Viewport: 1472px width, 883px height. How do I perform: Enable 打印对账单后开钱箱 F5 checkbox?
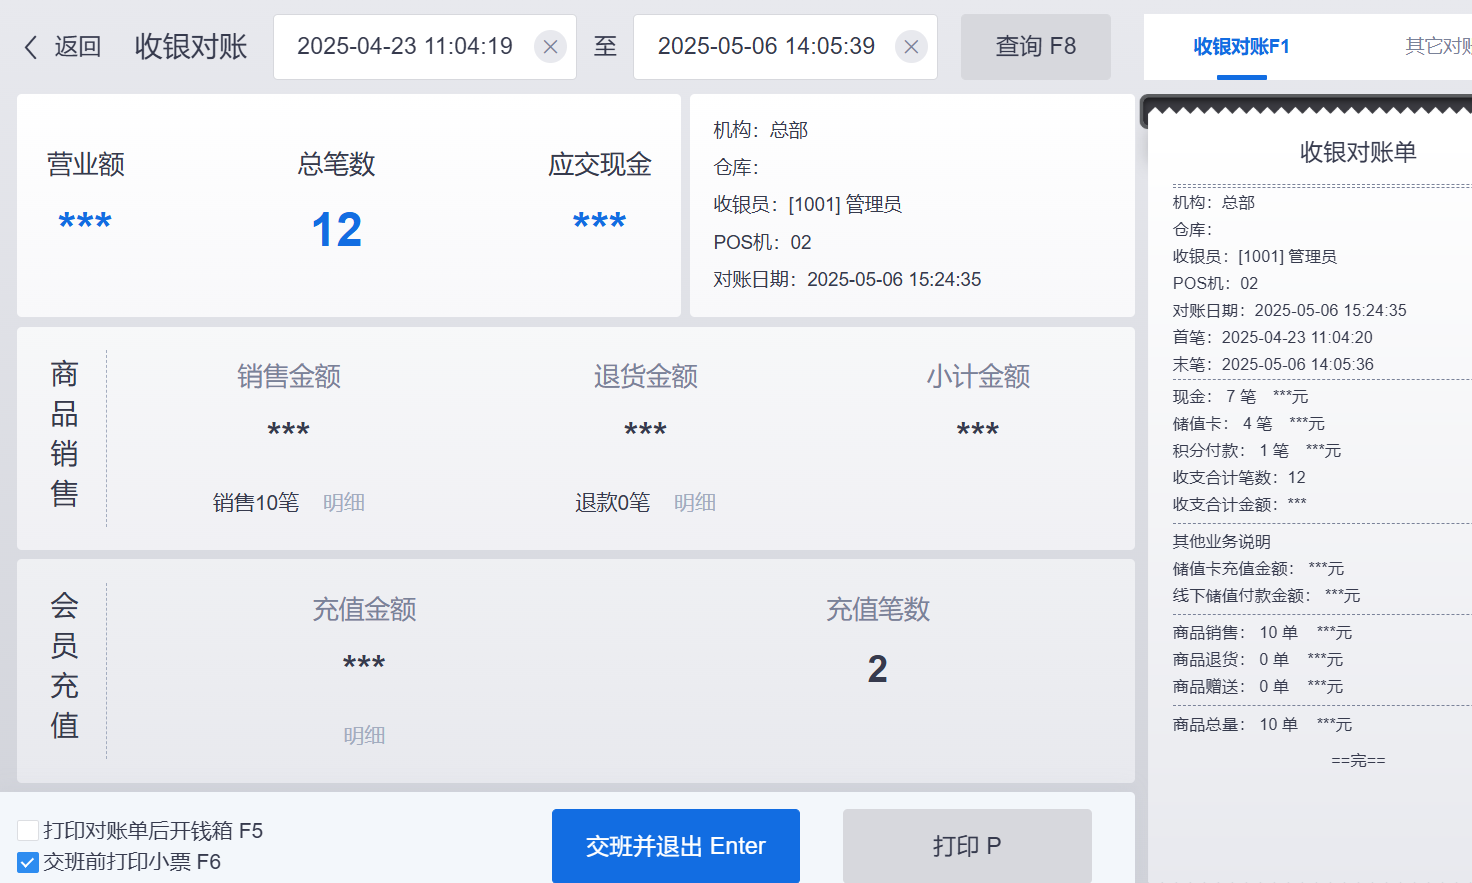click(x=28, y=830)
